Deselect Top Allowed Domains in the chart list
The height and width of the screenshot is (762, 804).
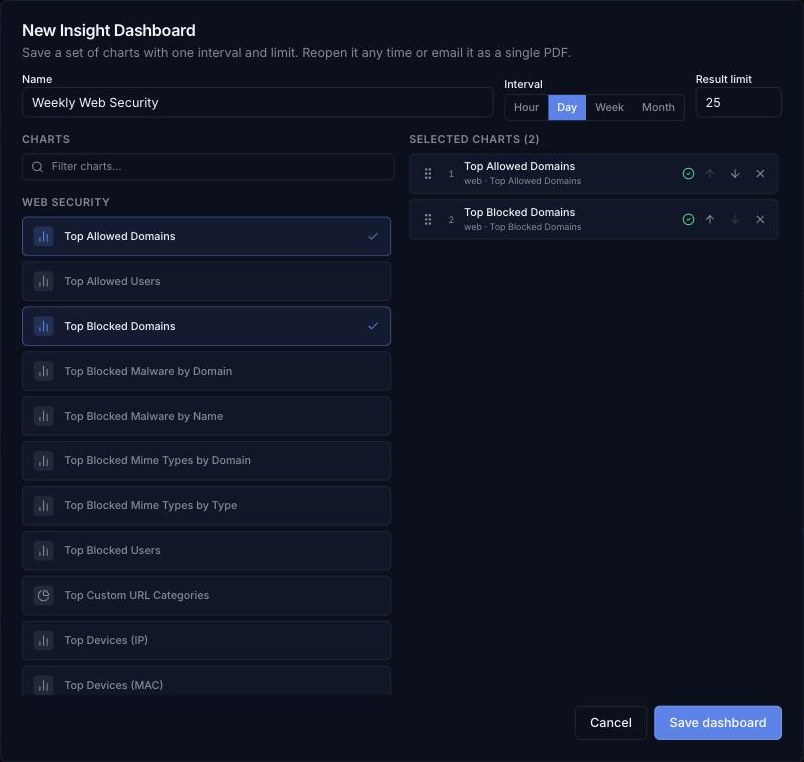(206, 236)
